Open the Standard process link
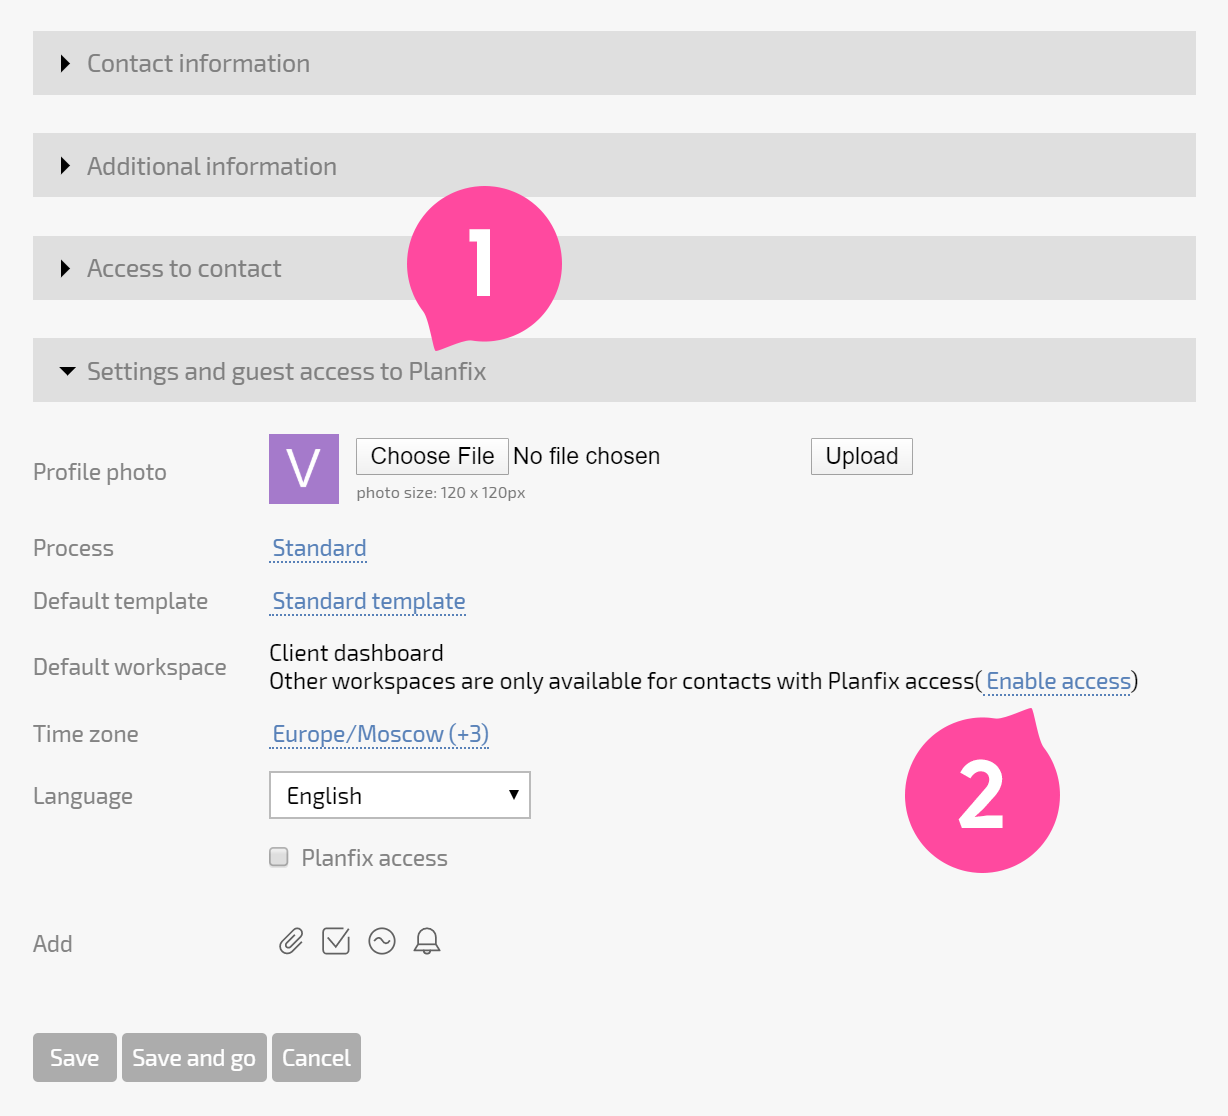Screen dimensions: 1228x1116 (x=319, y=548)
